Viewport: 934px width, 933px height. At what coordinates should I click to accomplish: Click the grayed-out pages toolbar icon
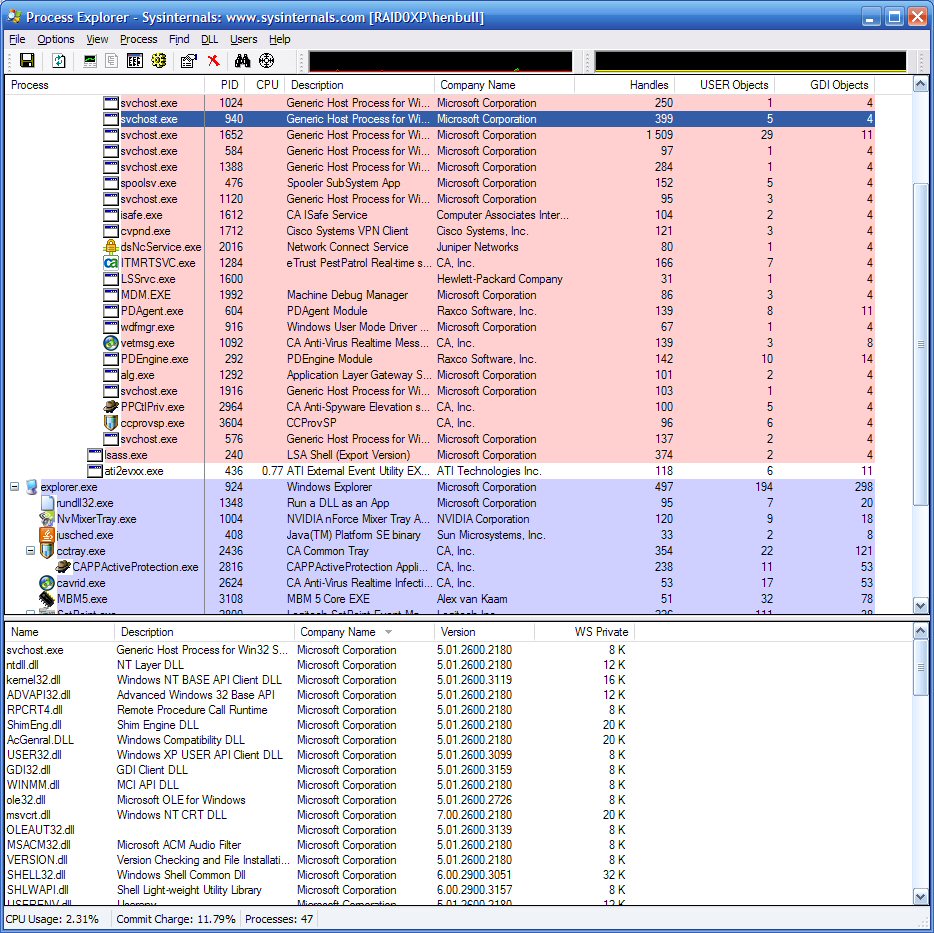tap(111, 60)
